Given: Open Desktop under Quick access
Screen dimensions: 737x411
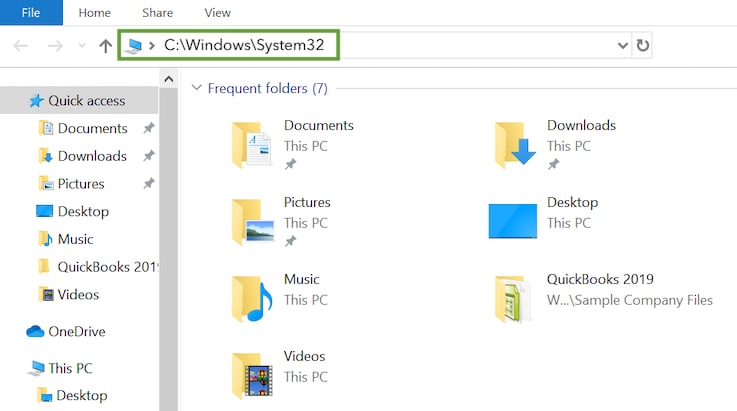Looking at the screenshot, I should click(83, 212).
